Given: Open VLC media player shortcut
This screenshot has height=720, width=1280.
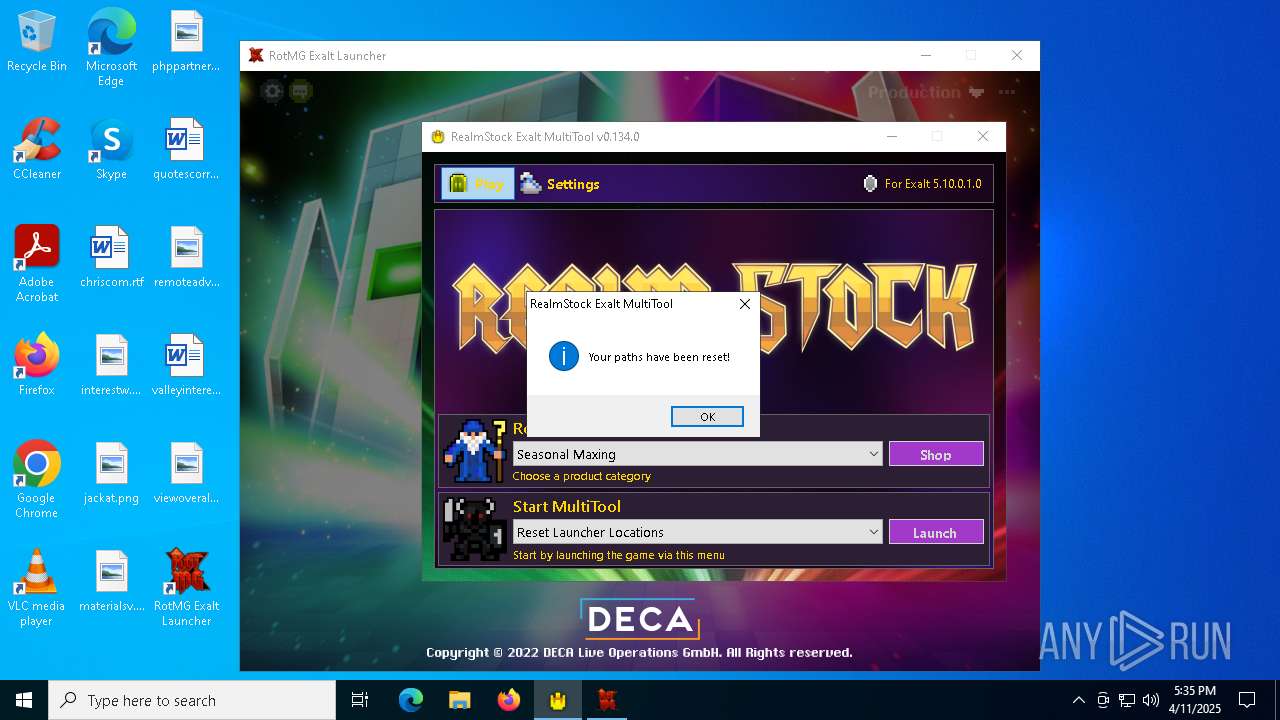Looking at the screenshot, I should [x=37, y=588].
